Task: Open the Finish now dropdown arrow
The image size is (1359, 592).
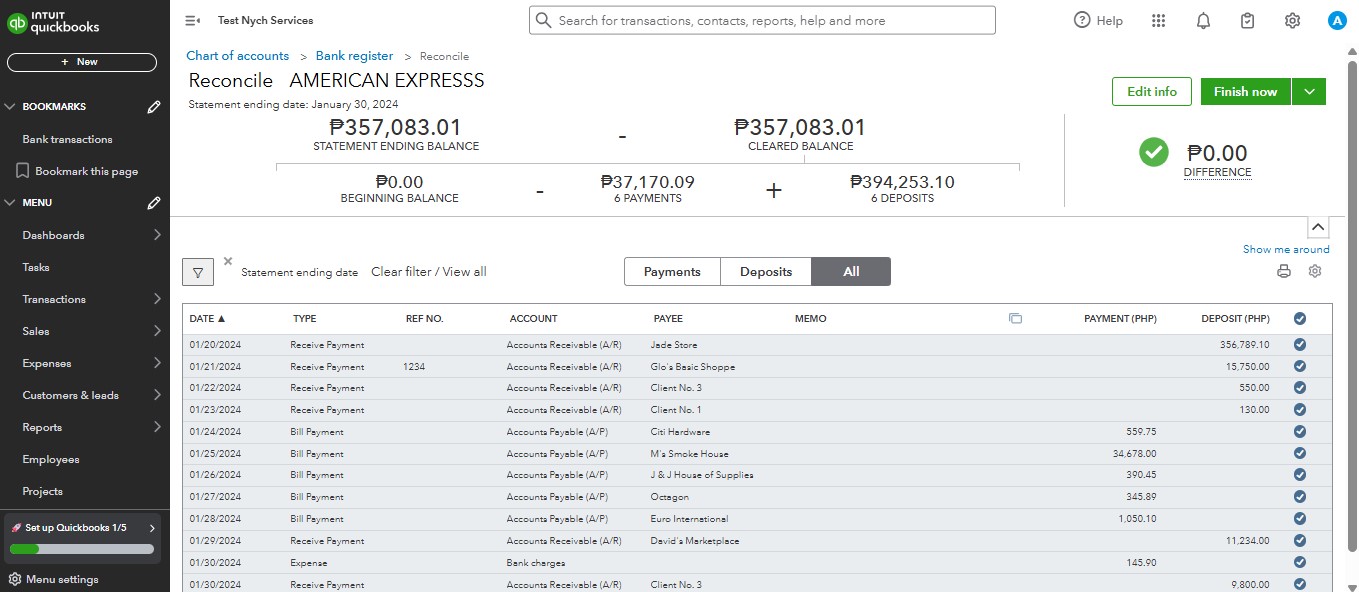Action: (1309, 91)
